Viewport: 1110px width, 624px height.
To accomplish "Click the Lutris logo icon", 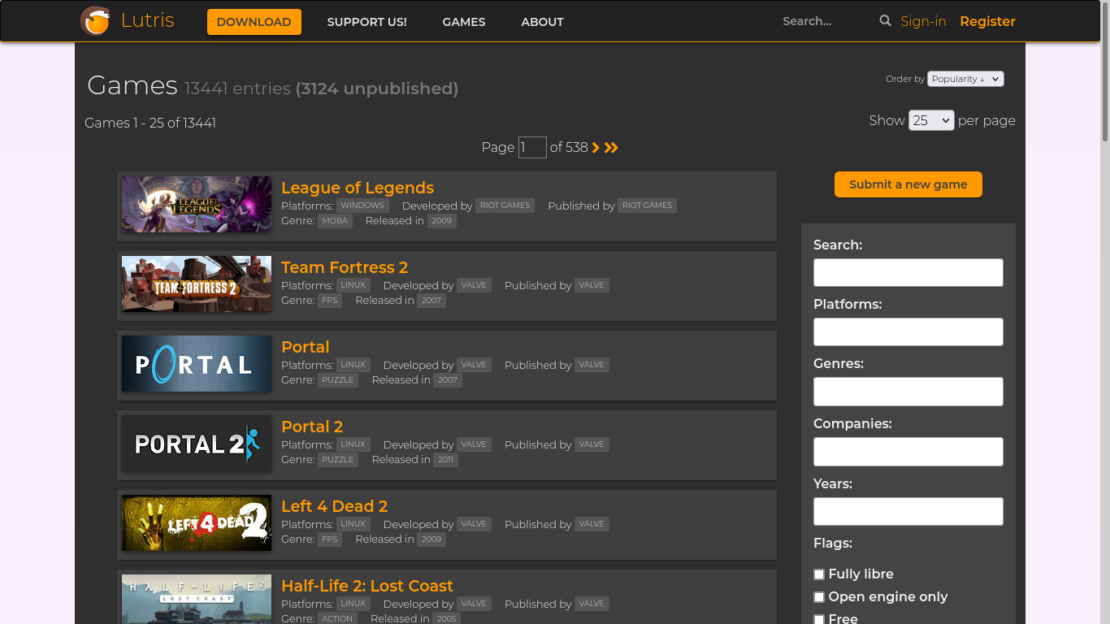I will click(x=95, y=20).
